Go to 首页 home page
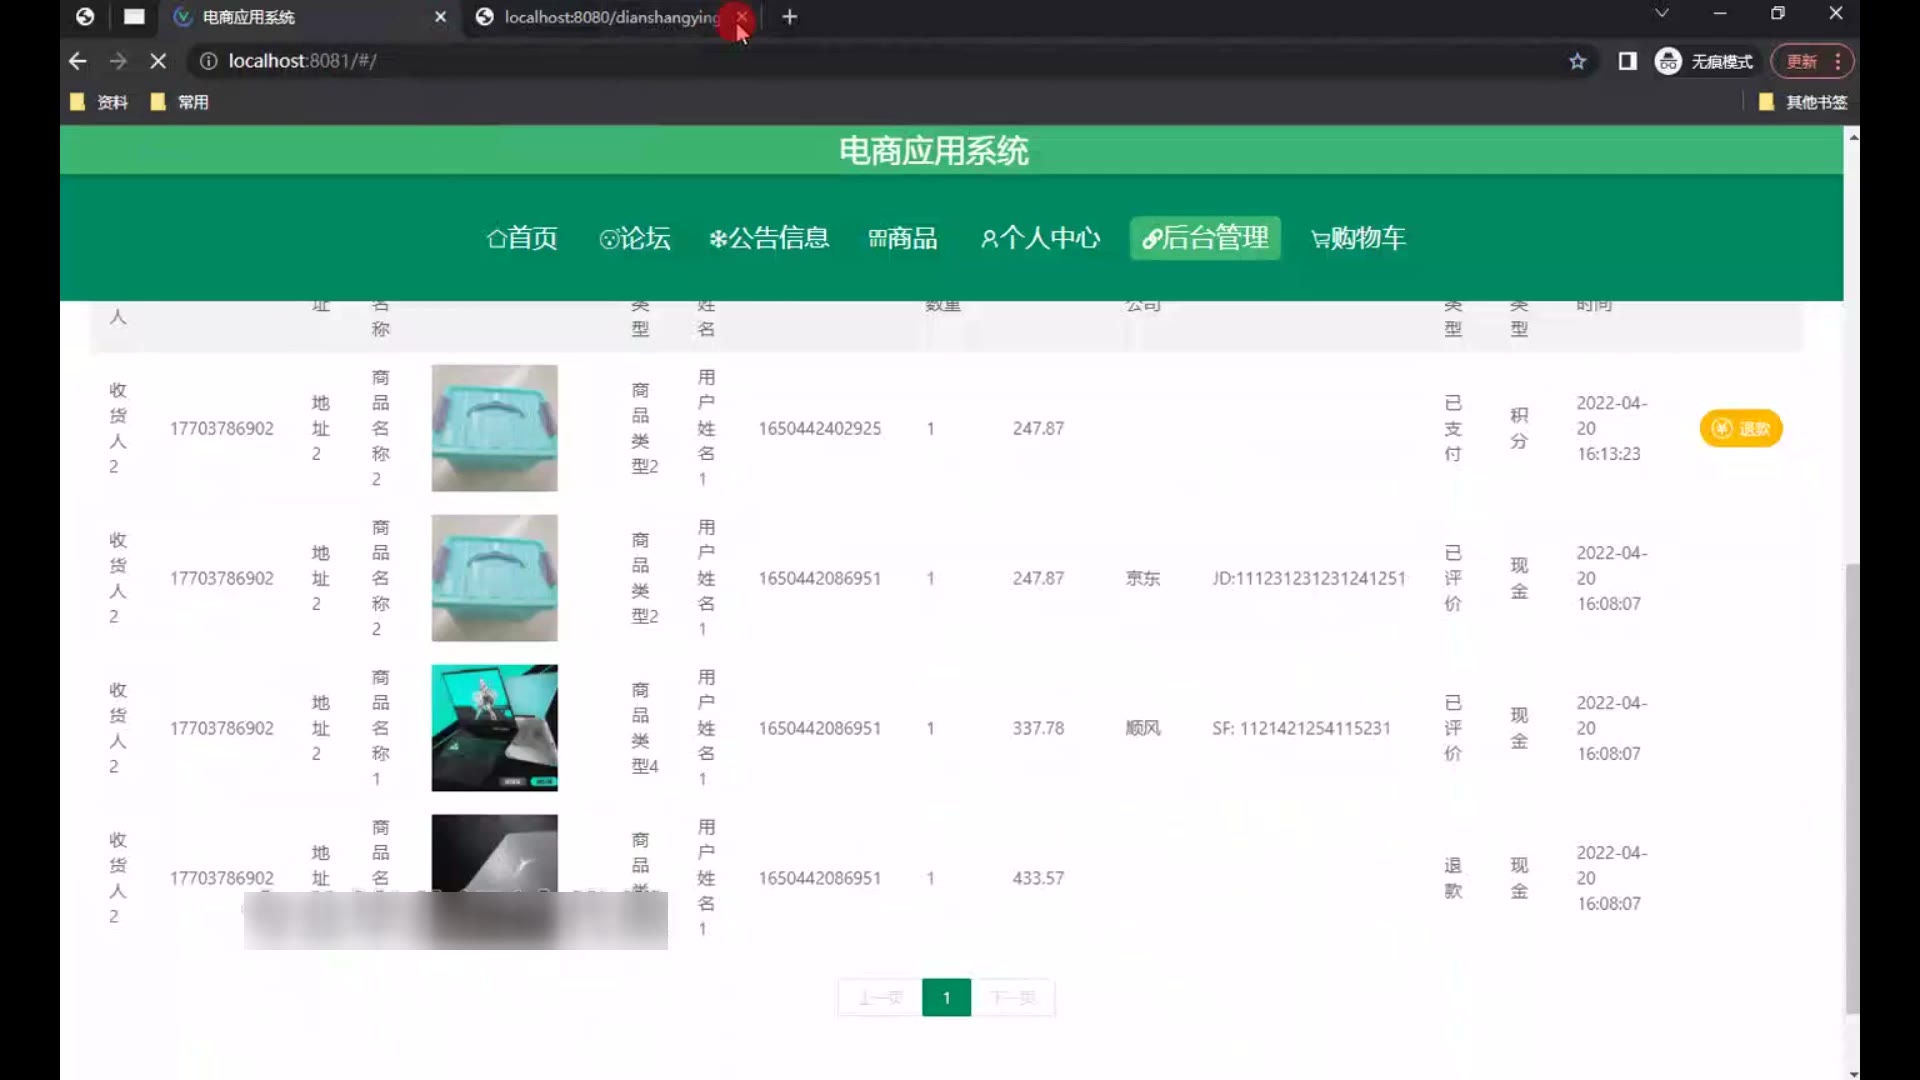The height and width of the screenshot is (1080, 1920). [x=521, y=238]
